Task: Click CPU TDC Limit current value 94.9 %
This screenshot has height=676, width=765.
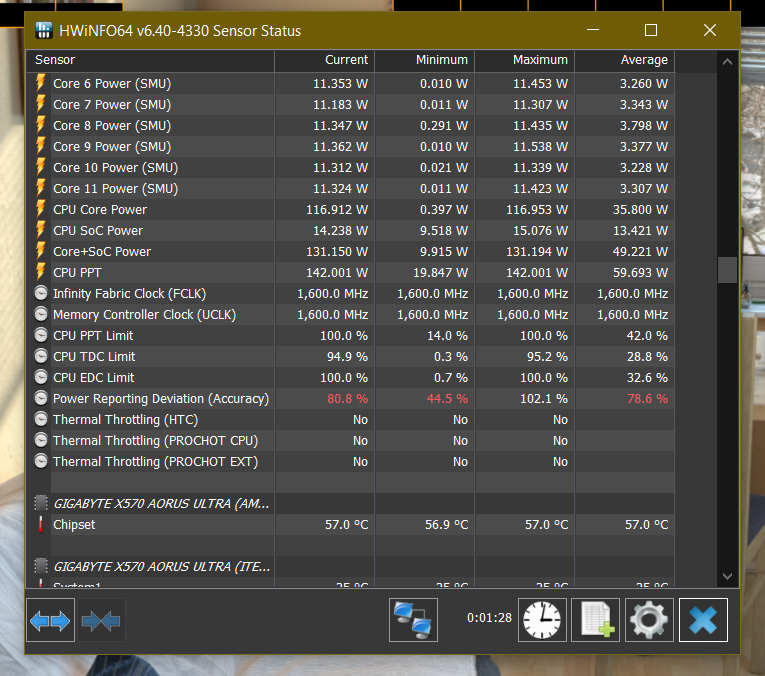Action: pos(347,356)
